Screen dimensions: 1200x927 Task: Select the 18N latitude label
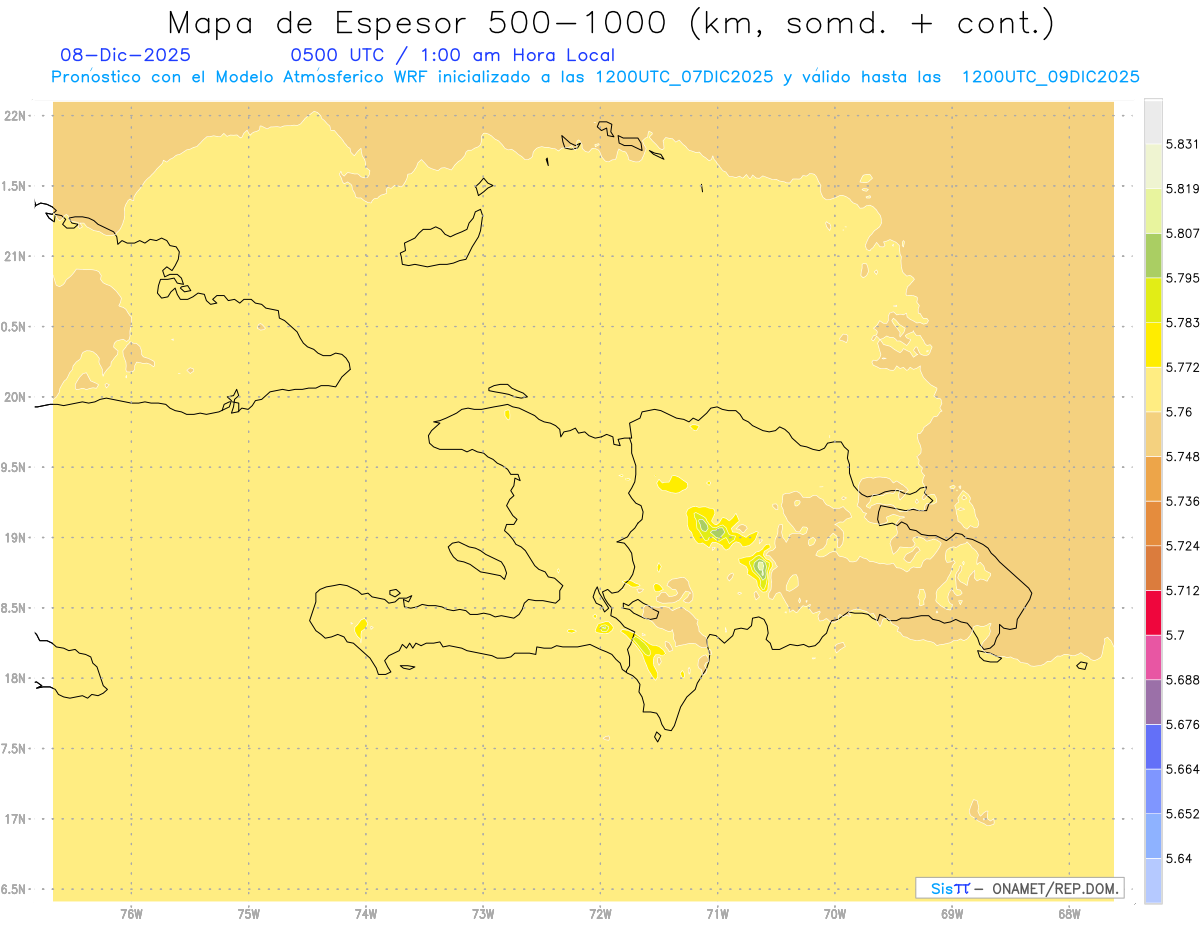(15, 678)
